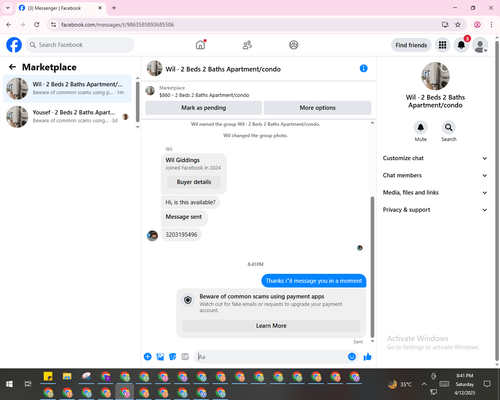Open Chrome tab search dropdown
The height and width of the screenshot is (400, 500).
click(8, 8)
